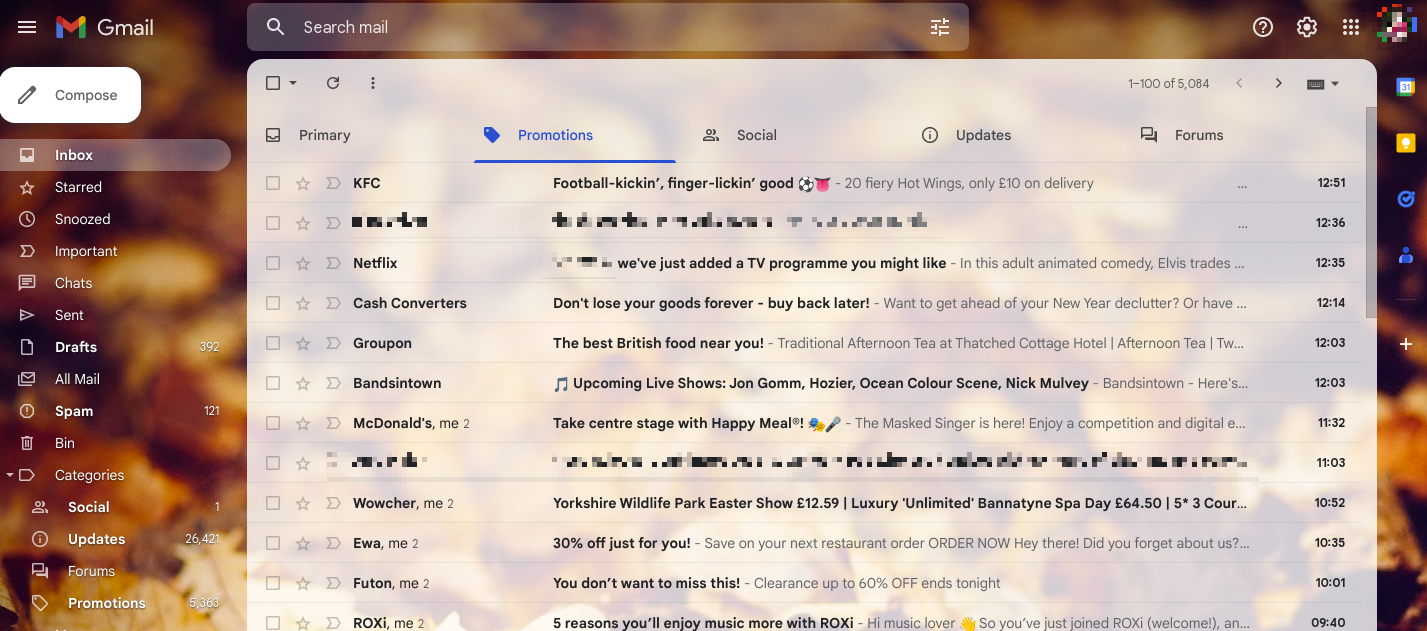Open Support help icon

pyautogui.click(x=1263, y=27)
